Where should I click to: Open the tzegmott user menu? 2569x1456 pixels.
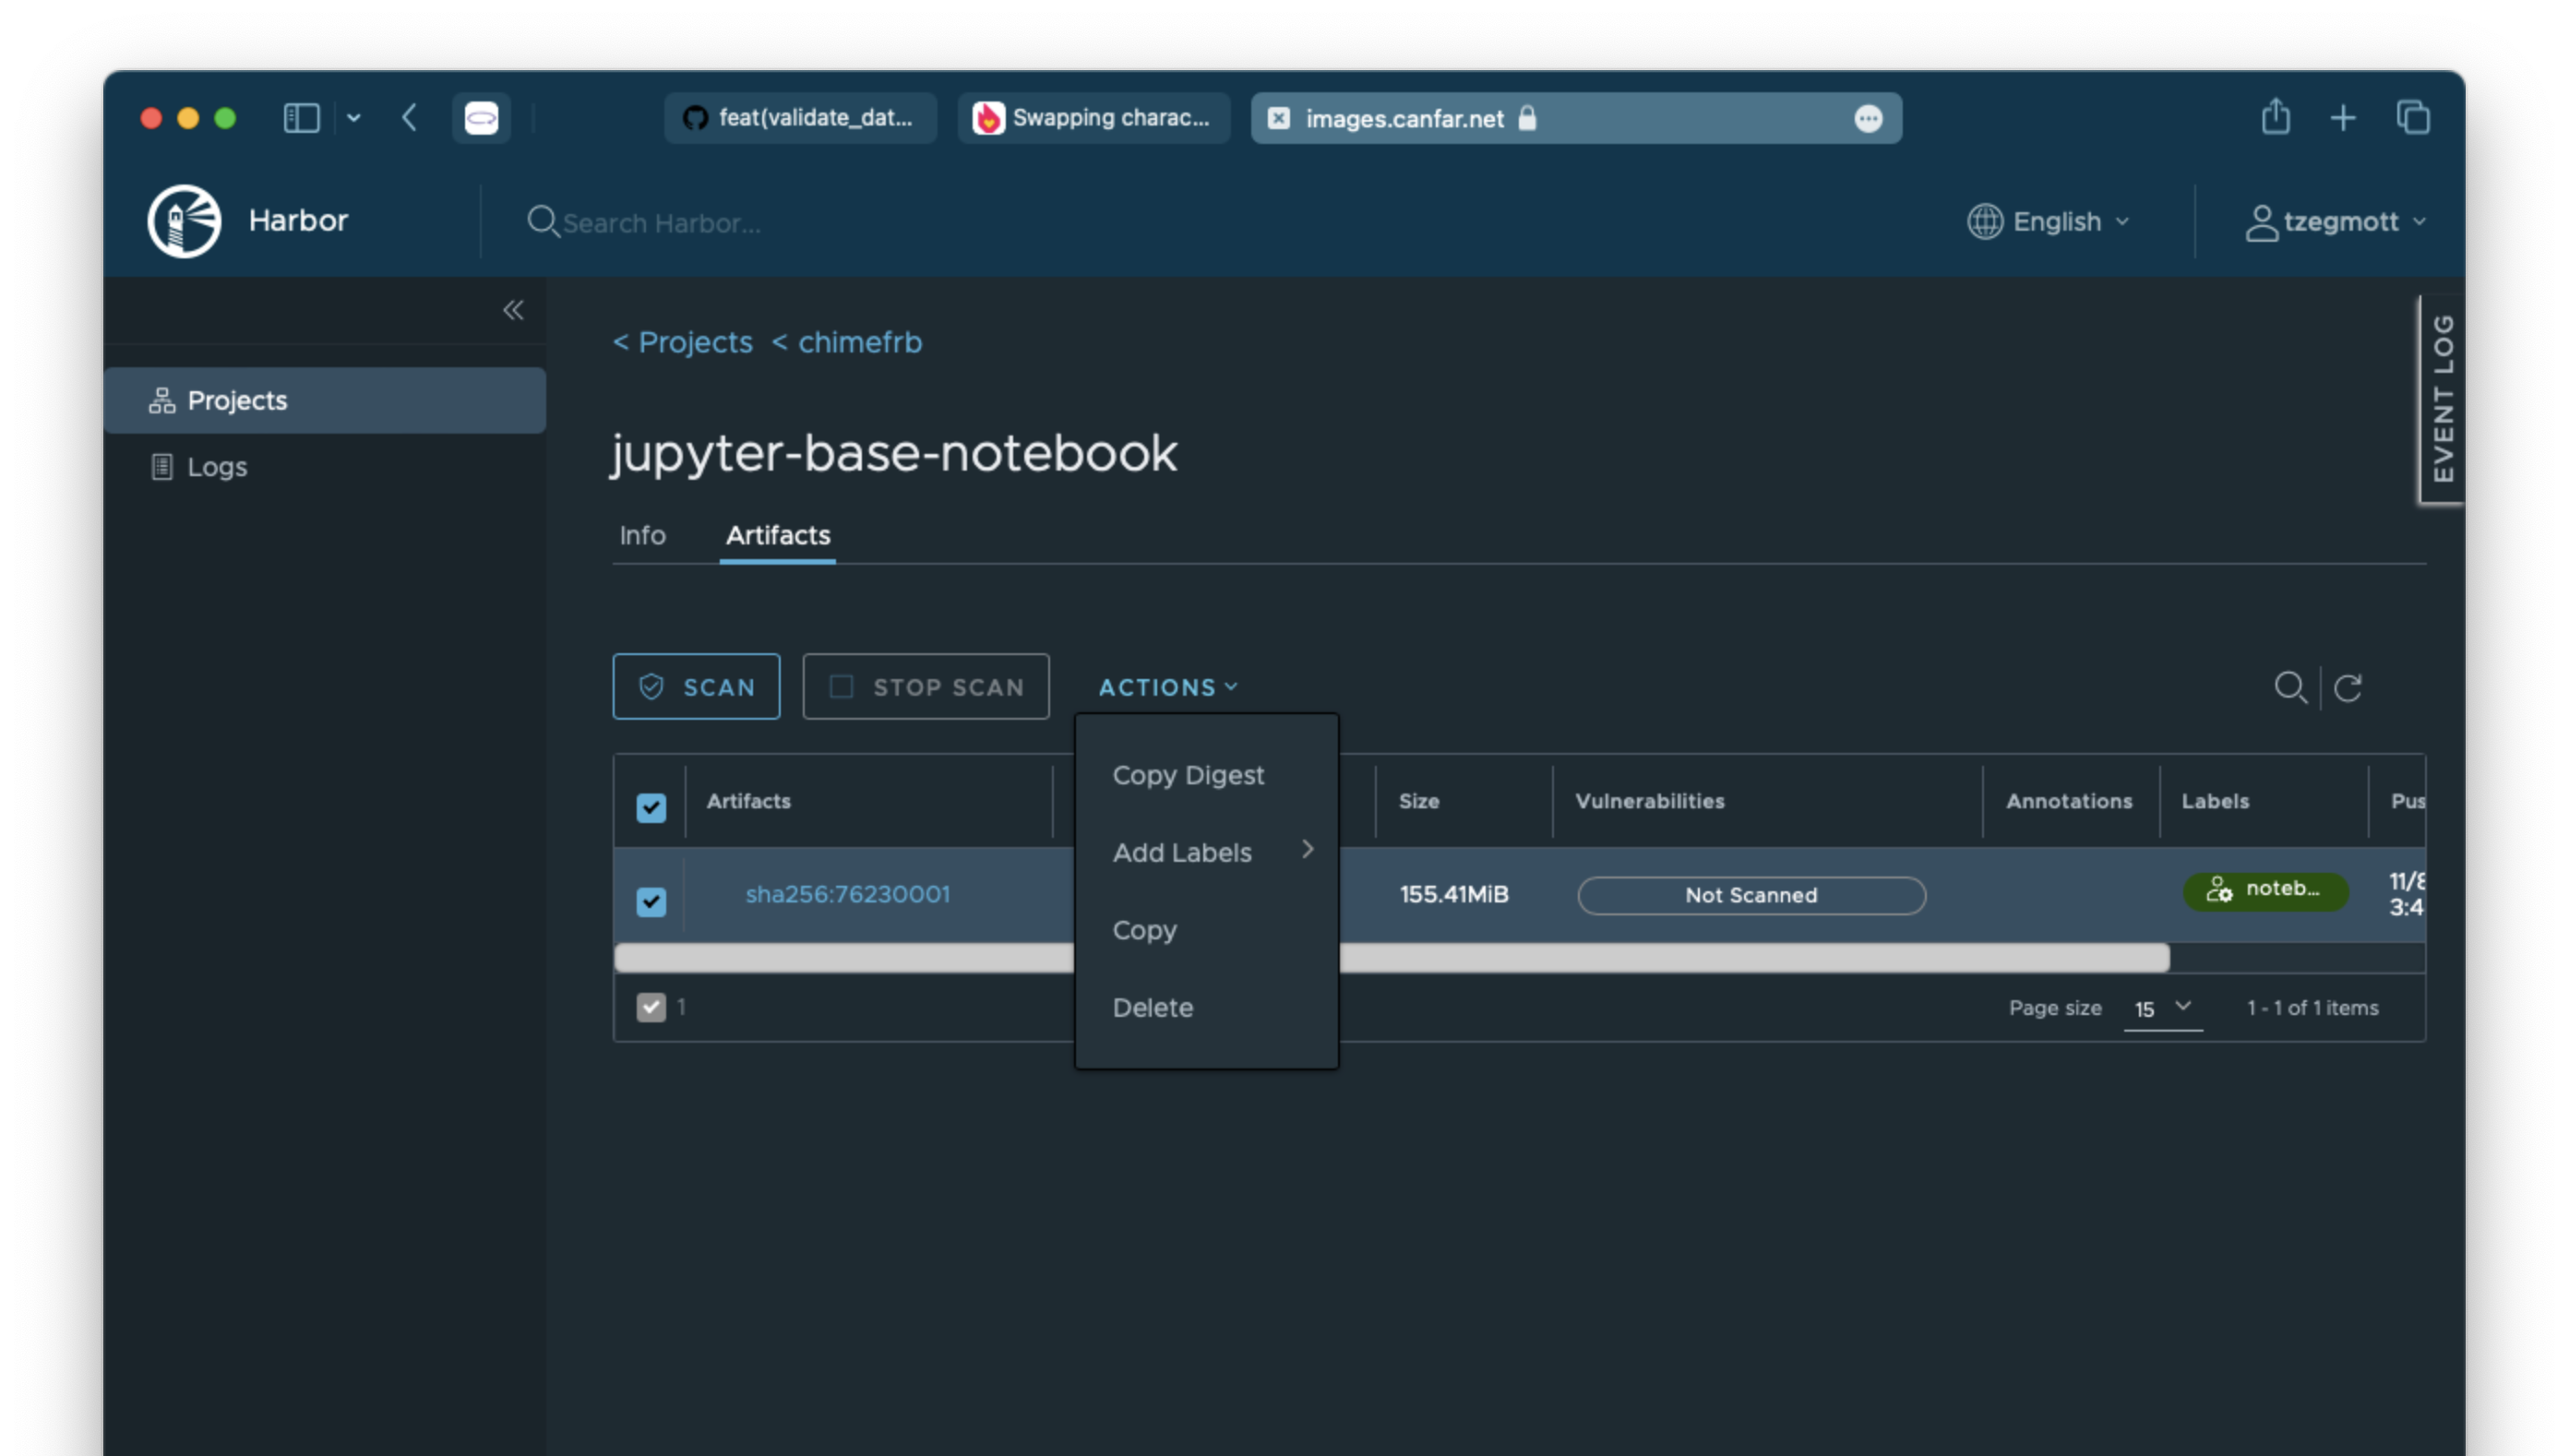pos(2335,222)
